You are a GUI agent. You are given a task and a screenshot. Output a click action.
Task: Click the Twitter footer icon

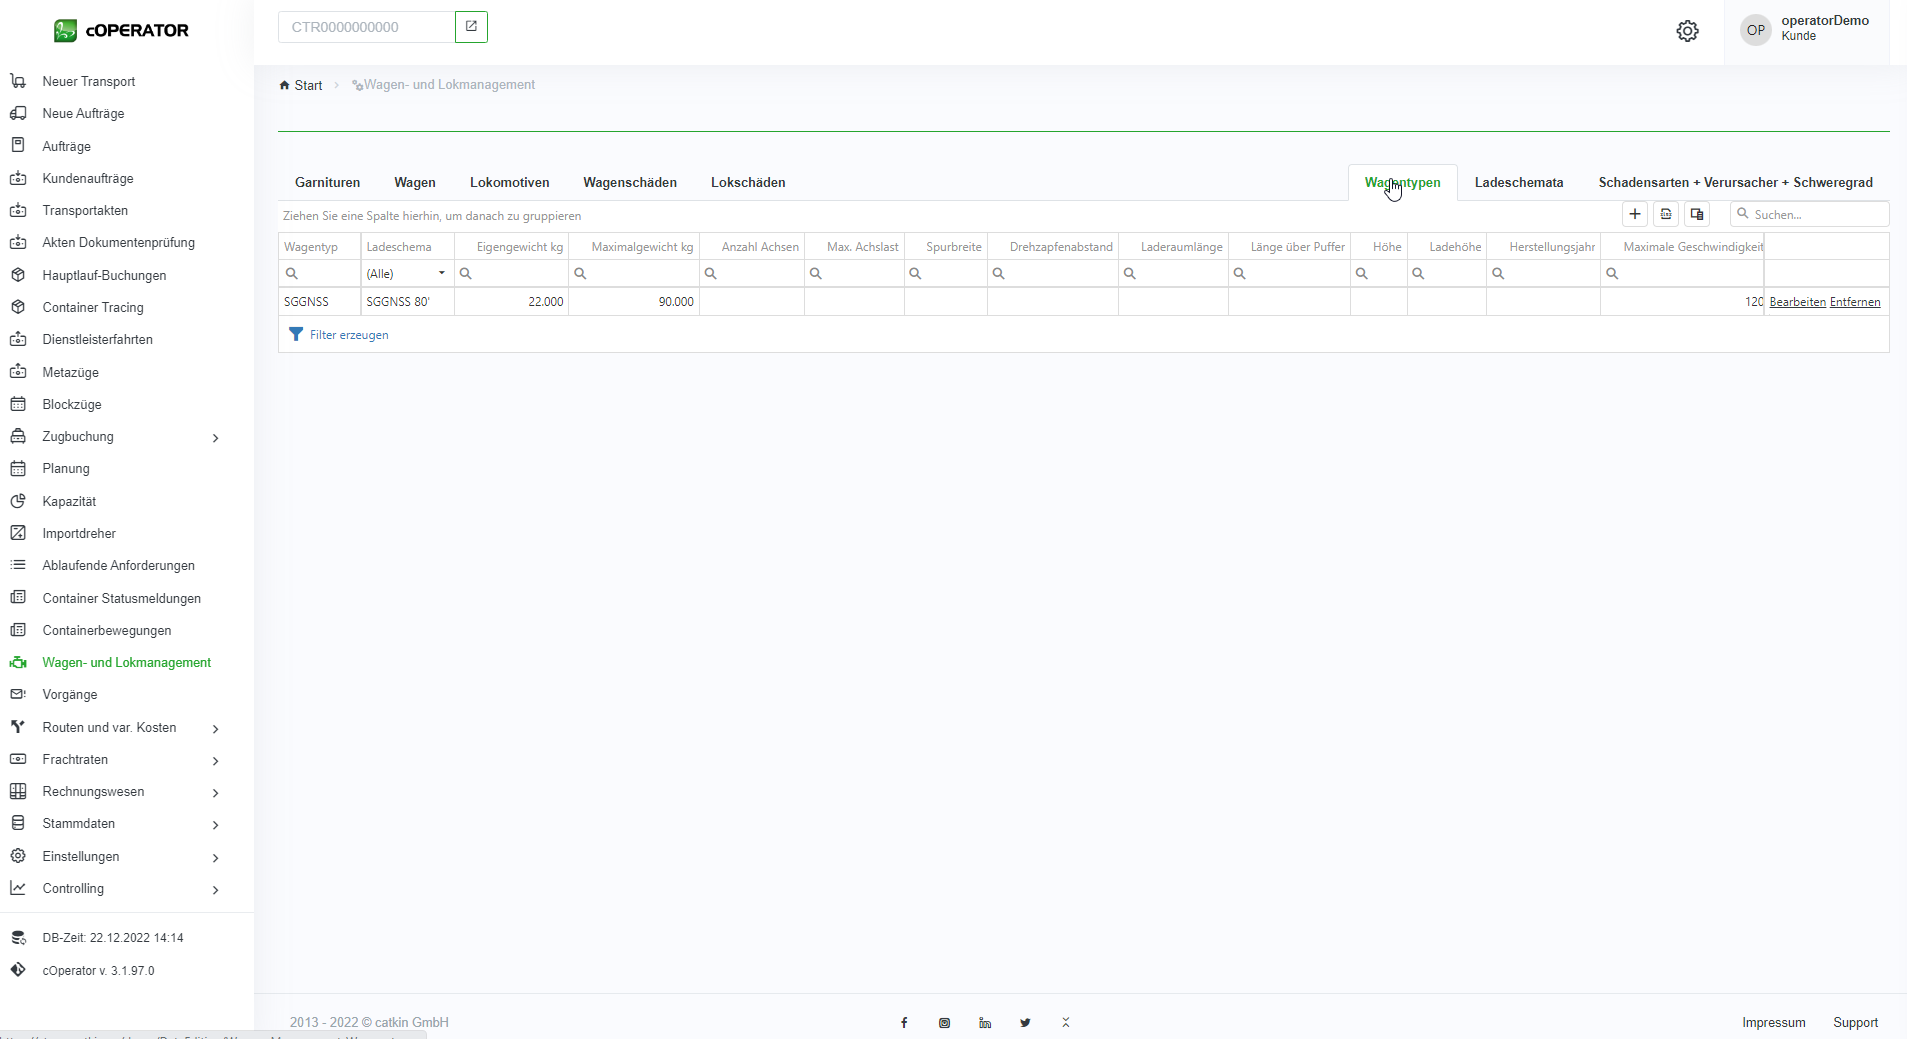pos(1025,1023)
